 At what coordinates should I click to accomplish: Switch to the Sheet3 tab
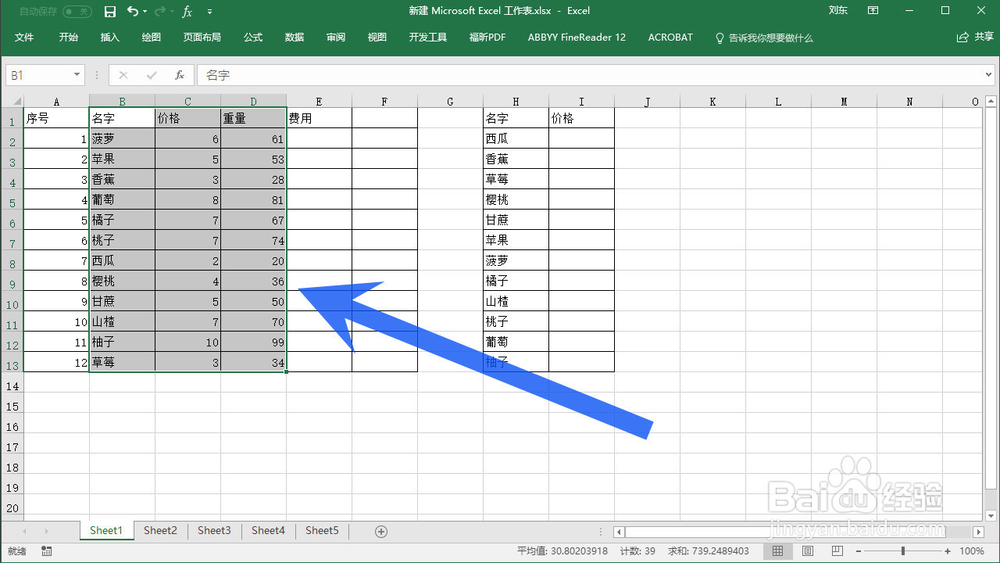[x=214, y=530]
